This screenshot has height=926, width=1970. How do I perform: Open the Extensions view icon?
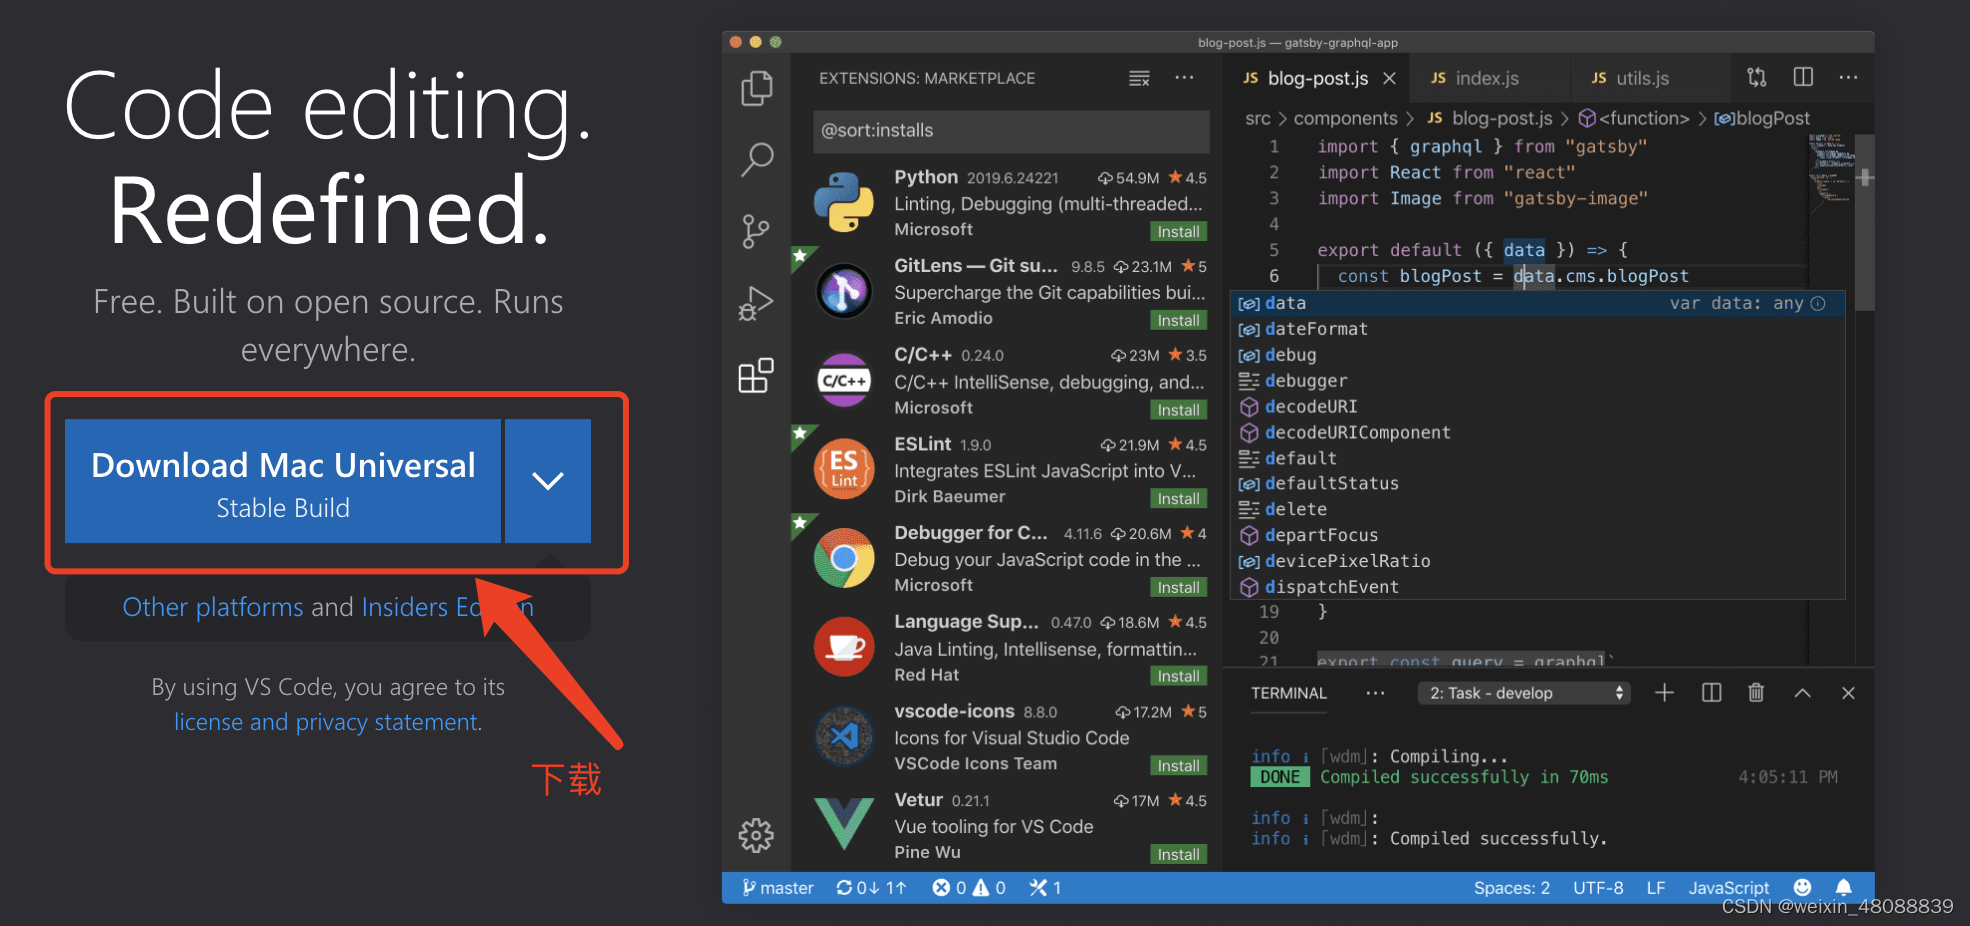(756, 375)
